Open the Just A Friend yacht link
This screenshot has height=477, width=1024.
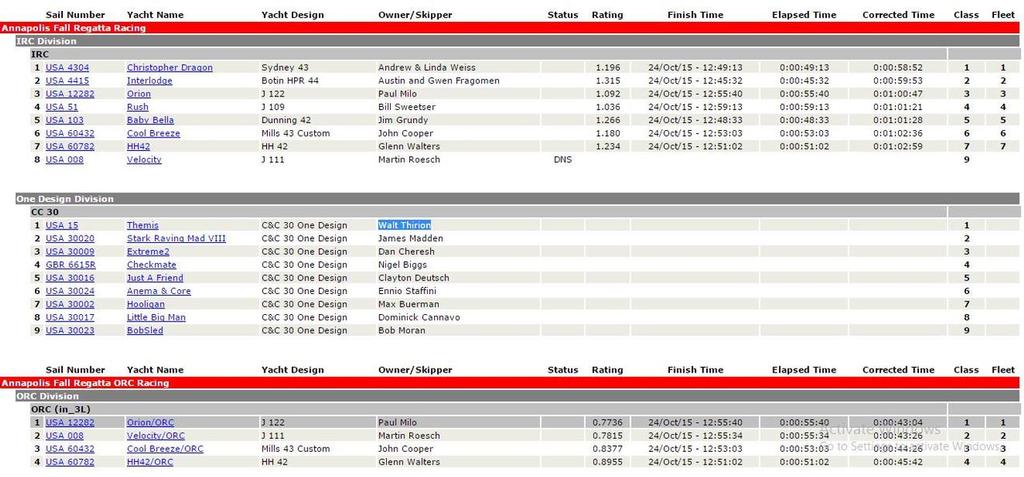coord(155,278)
